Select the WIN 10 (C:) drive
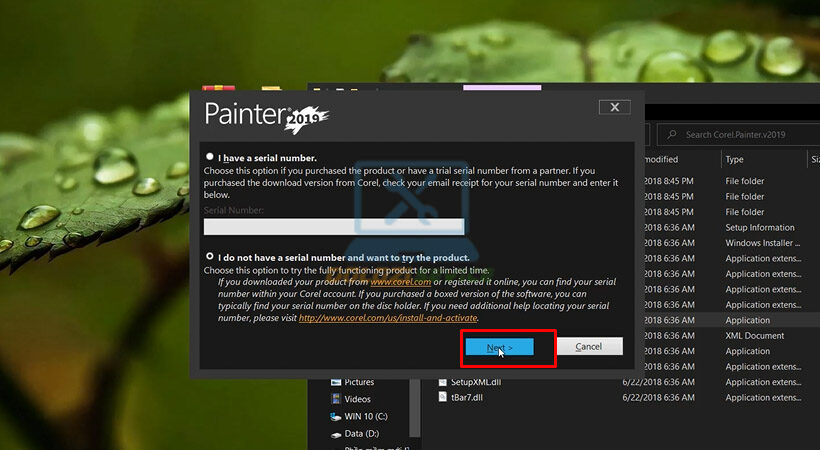 tap(364, 416)
